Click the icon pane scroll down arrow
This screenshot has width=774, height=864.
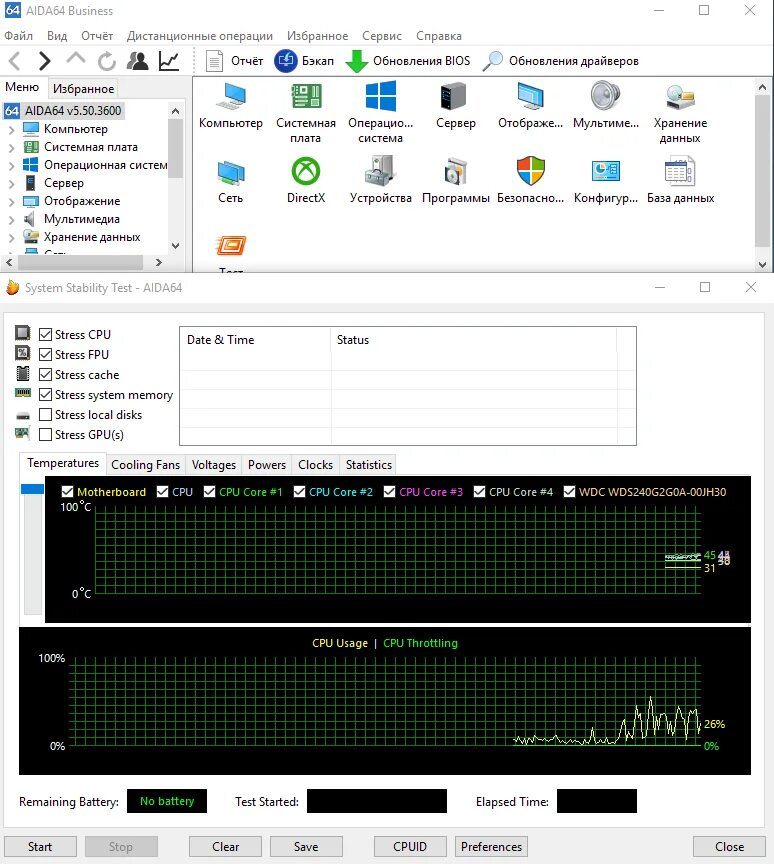click(762, 264)
